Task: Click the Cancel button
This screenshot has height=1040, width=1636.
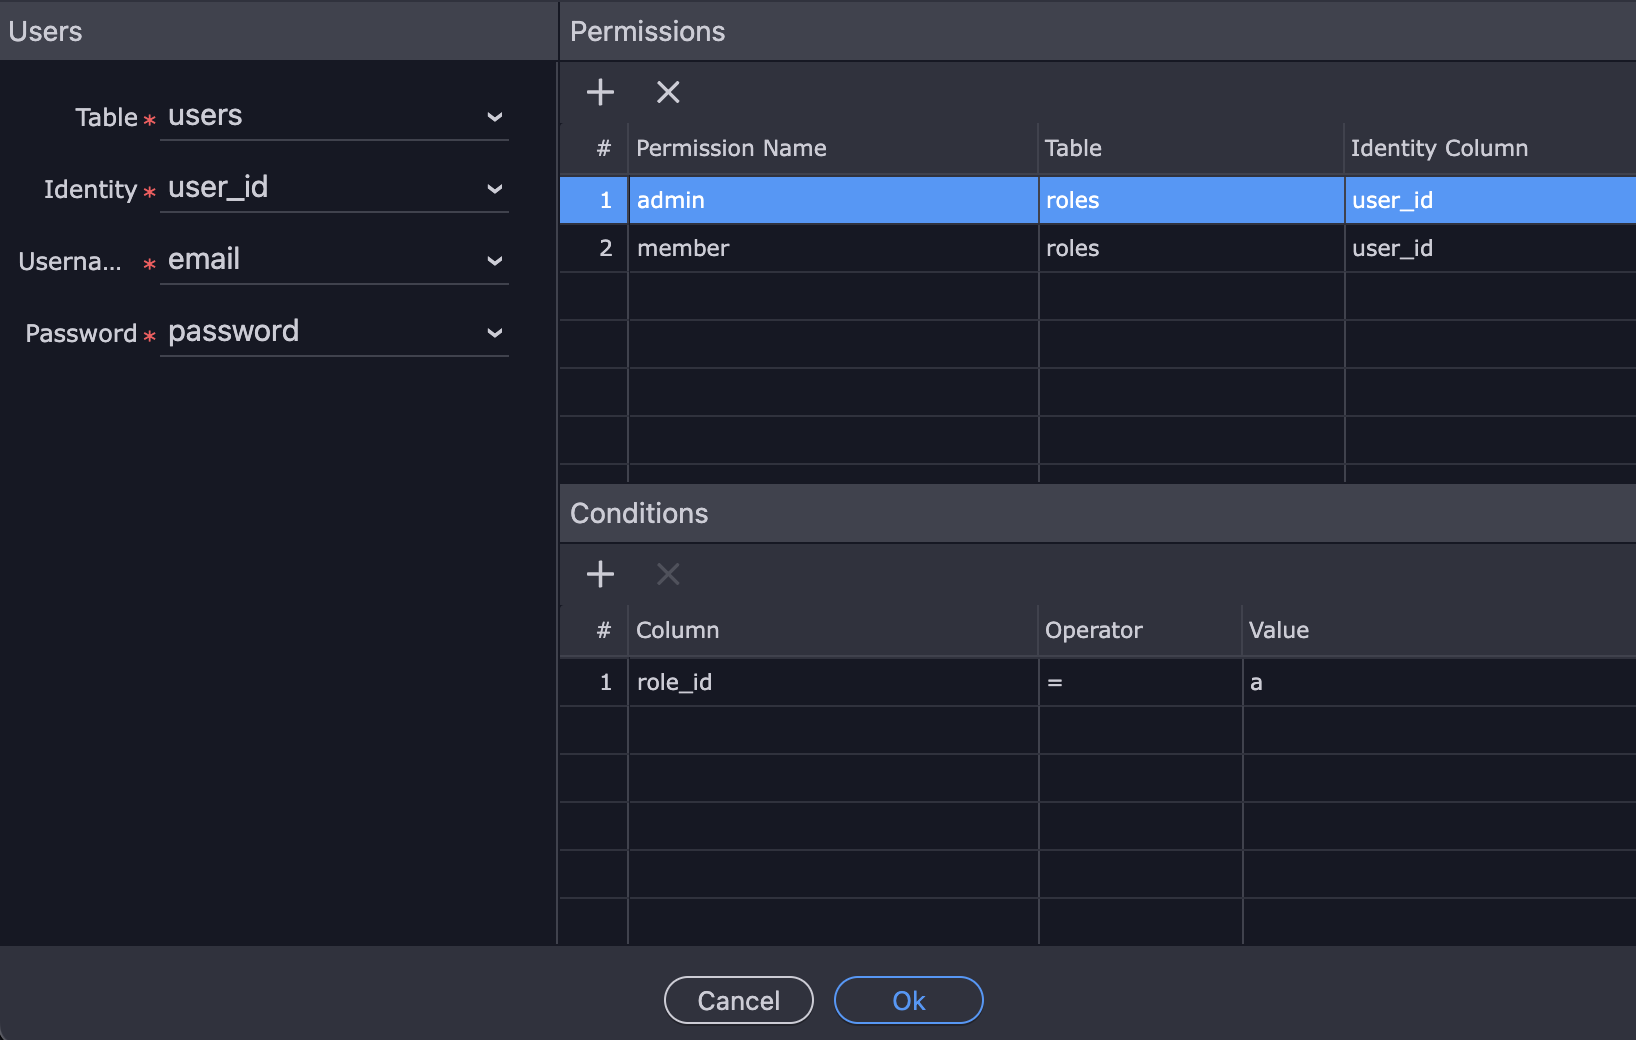Action: 739,1000
